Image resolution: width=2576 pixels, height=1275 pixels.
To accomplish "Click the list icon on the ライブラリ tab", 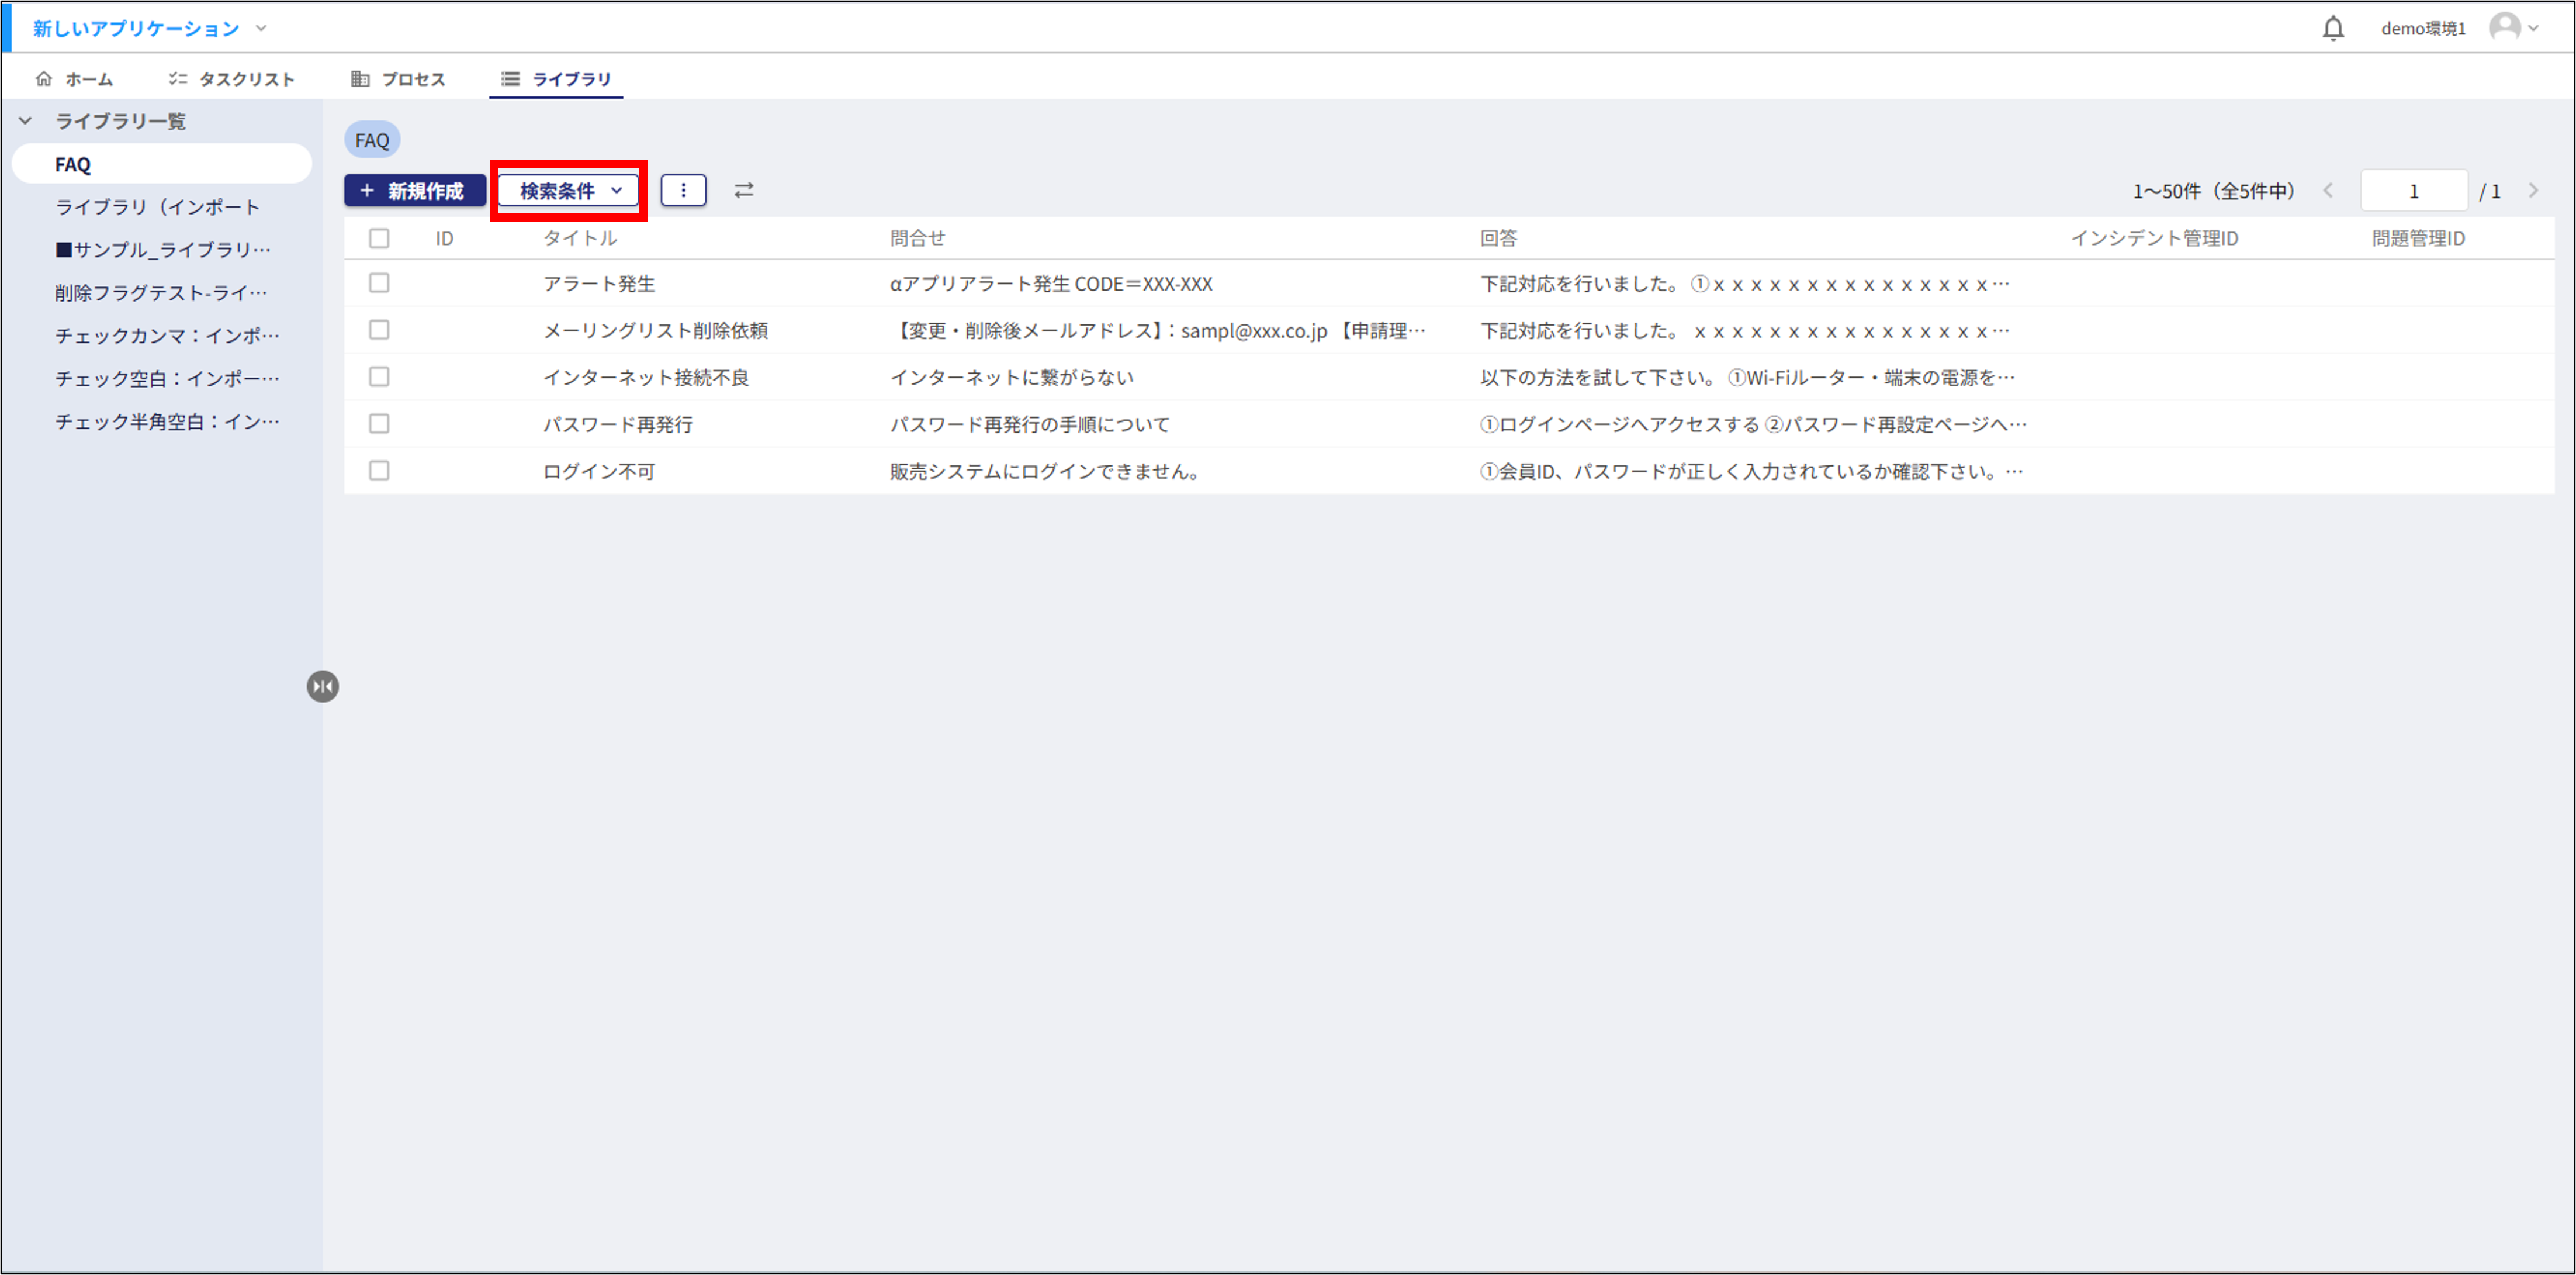I will tap(510, 78).
